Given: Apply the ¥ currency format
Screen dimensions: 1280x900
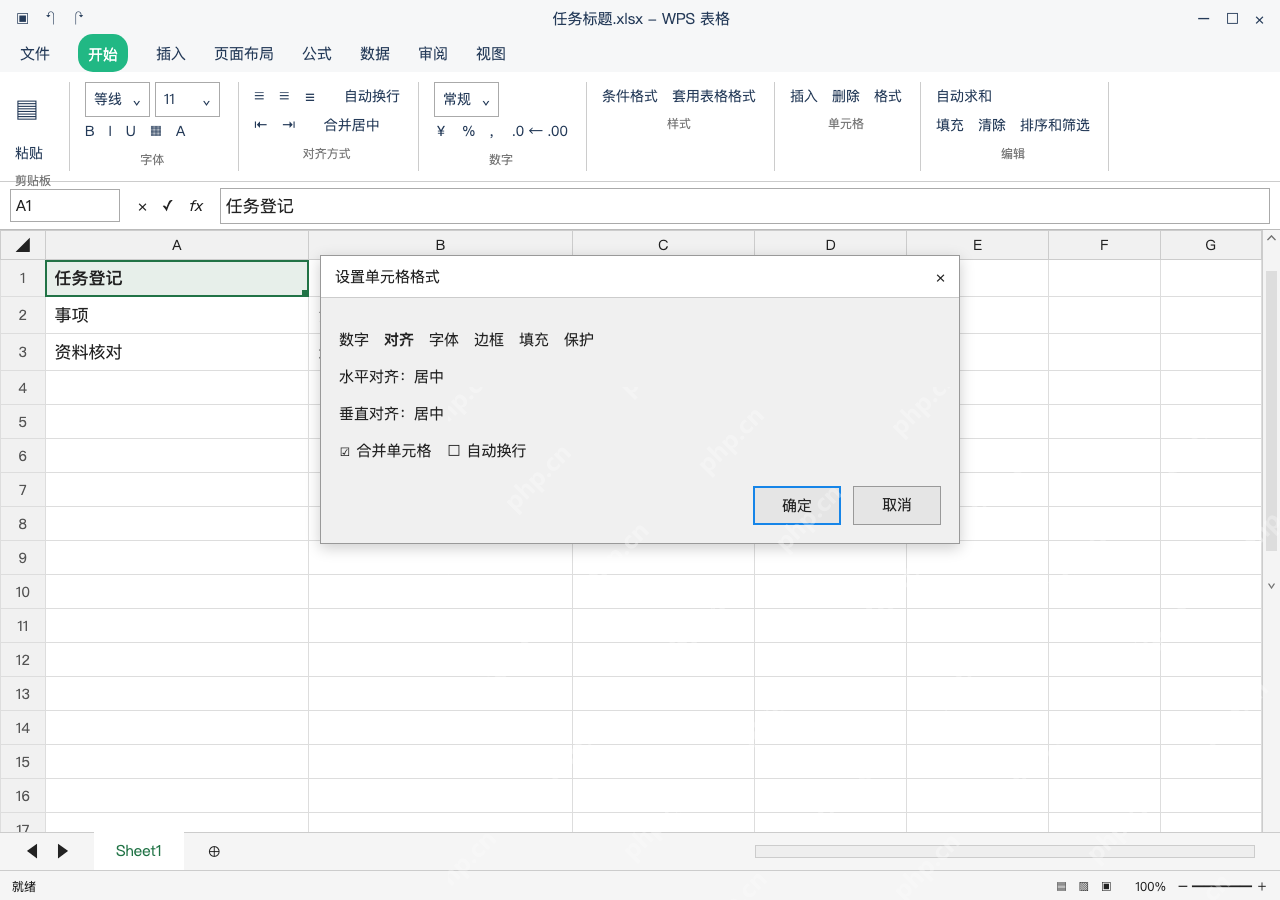Looking at the screenshot, I should pyautogui.click(x=441, y=131).
